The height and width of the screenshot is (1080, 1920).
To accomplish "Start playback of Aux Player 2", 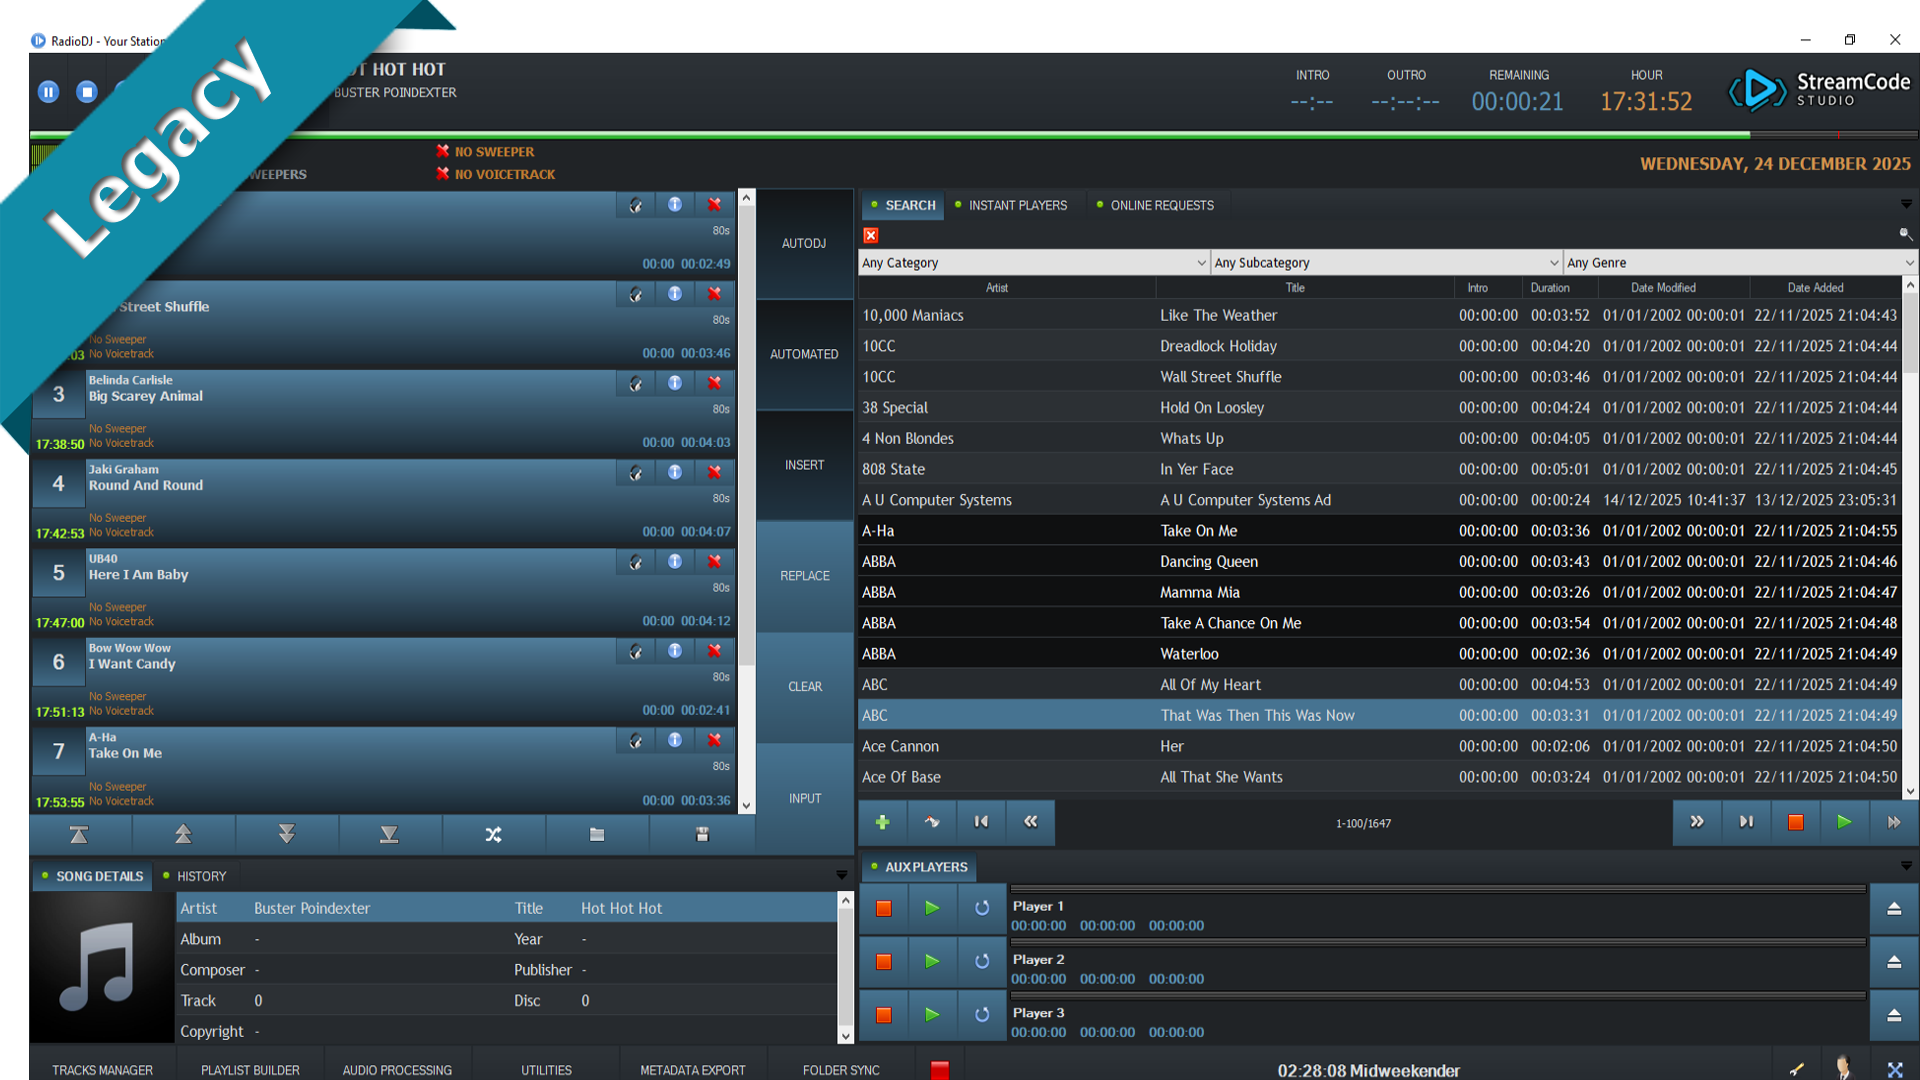I will click(x=932, y=961).
